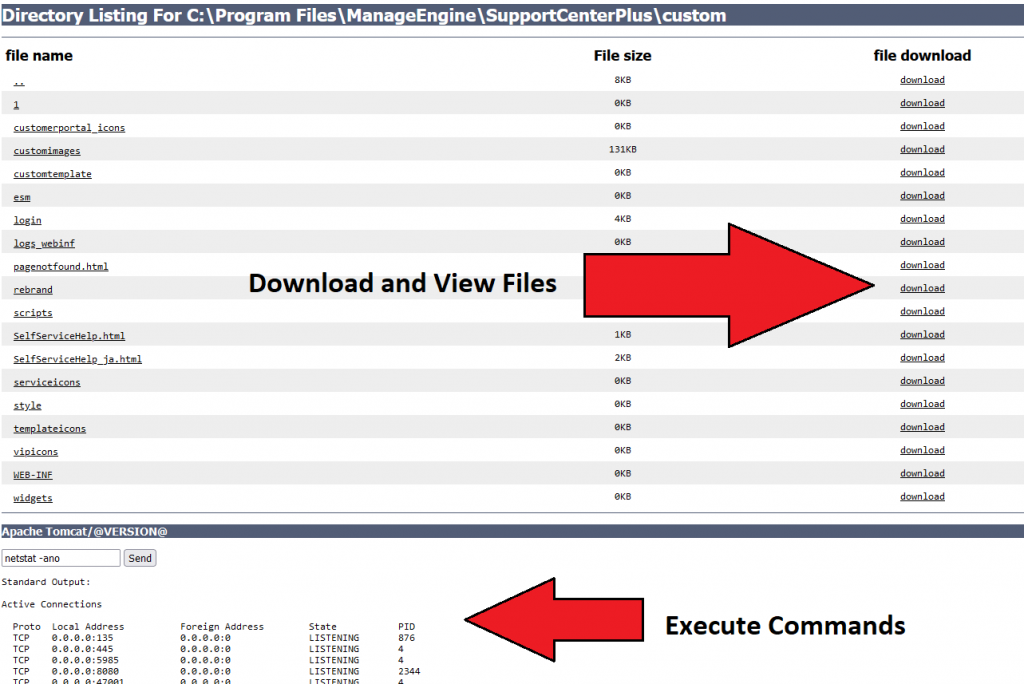
Task: Open the rebrand directory
Action: pos(32,289)
